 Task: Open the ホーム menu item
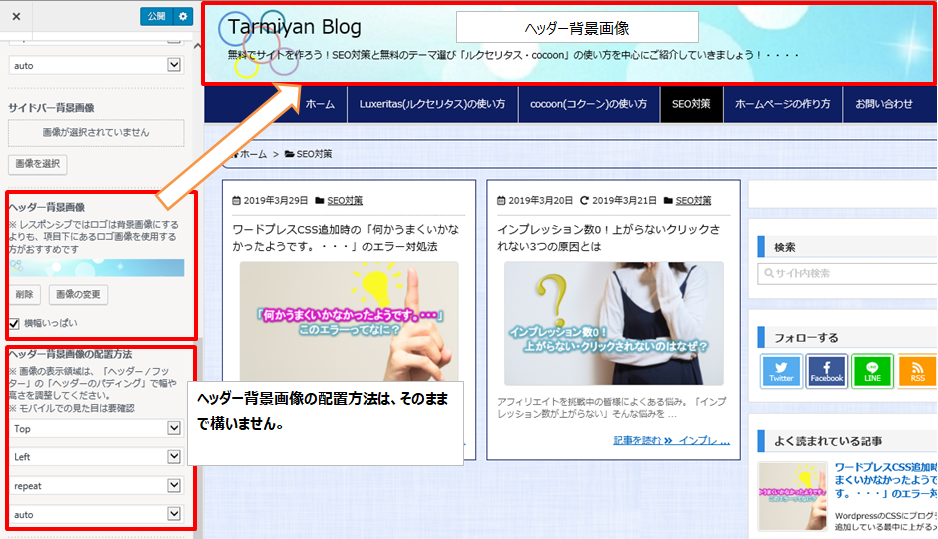320,104
